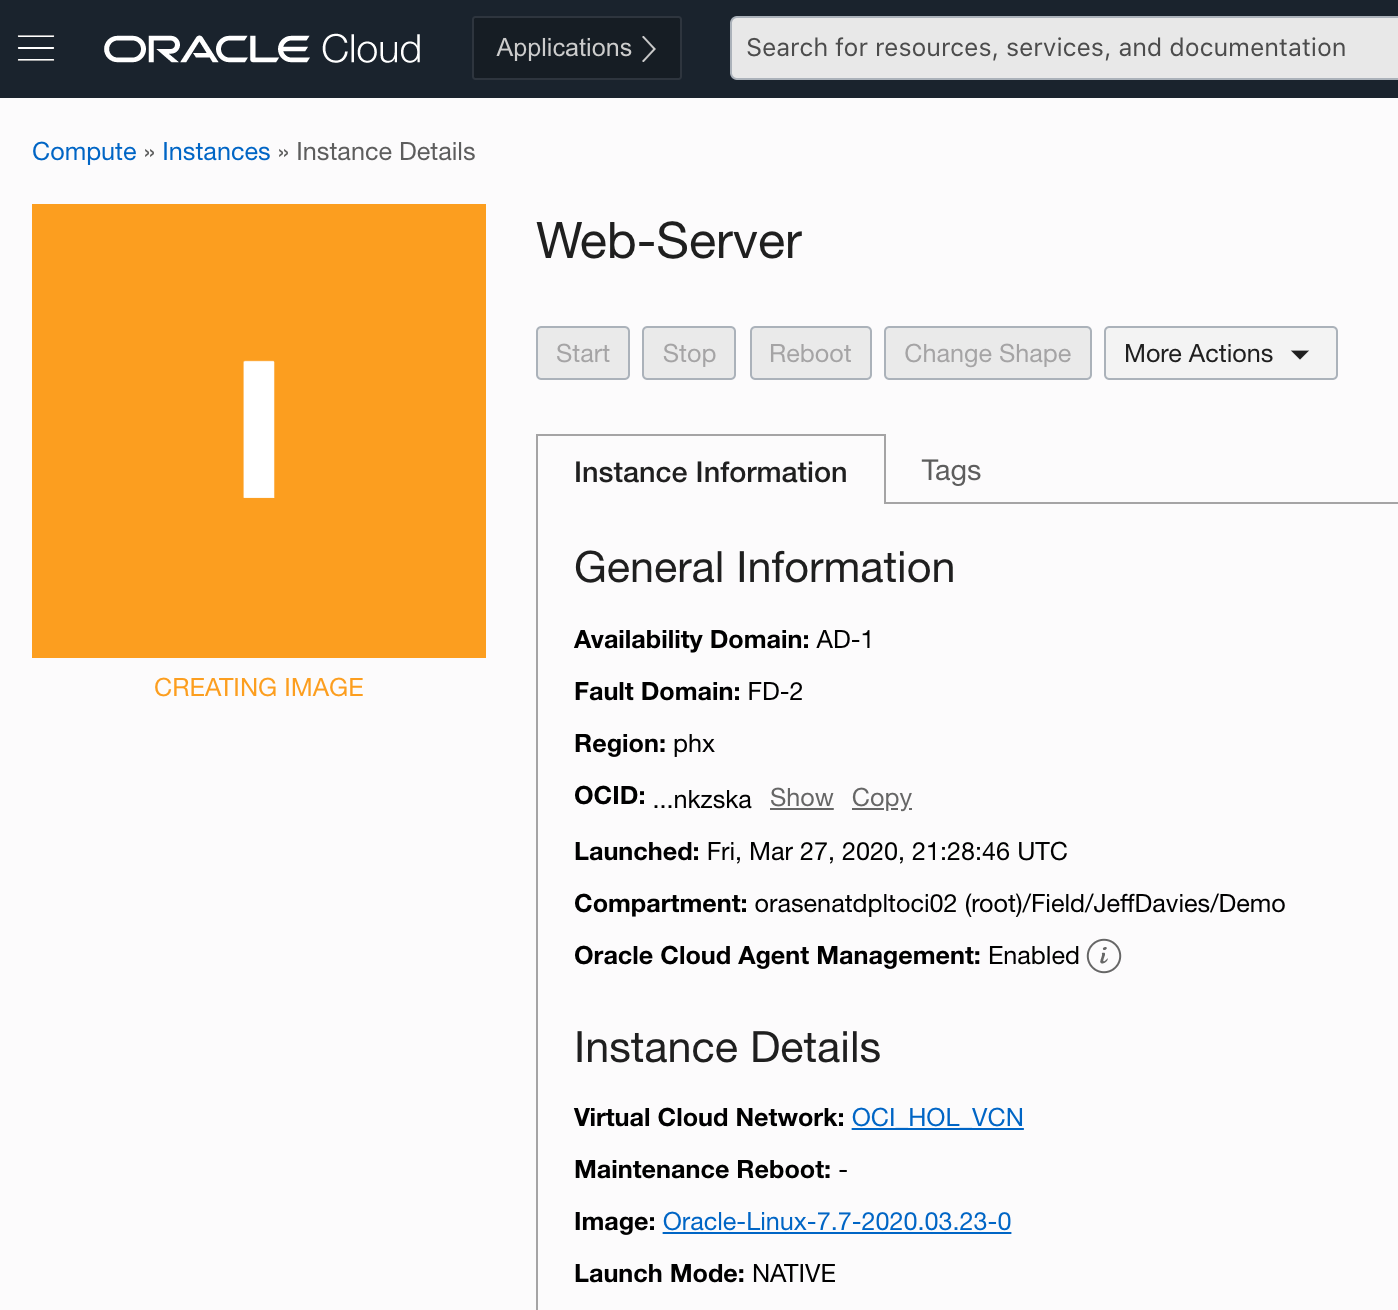
Task: Click the Availability Domain AD-1 value
Action: [845, 640]
